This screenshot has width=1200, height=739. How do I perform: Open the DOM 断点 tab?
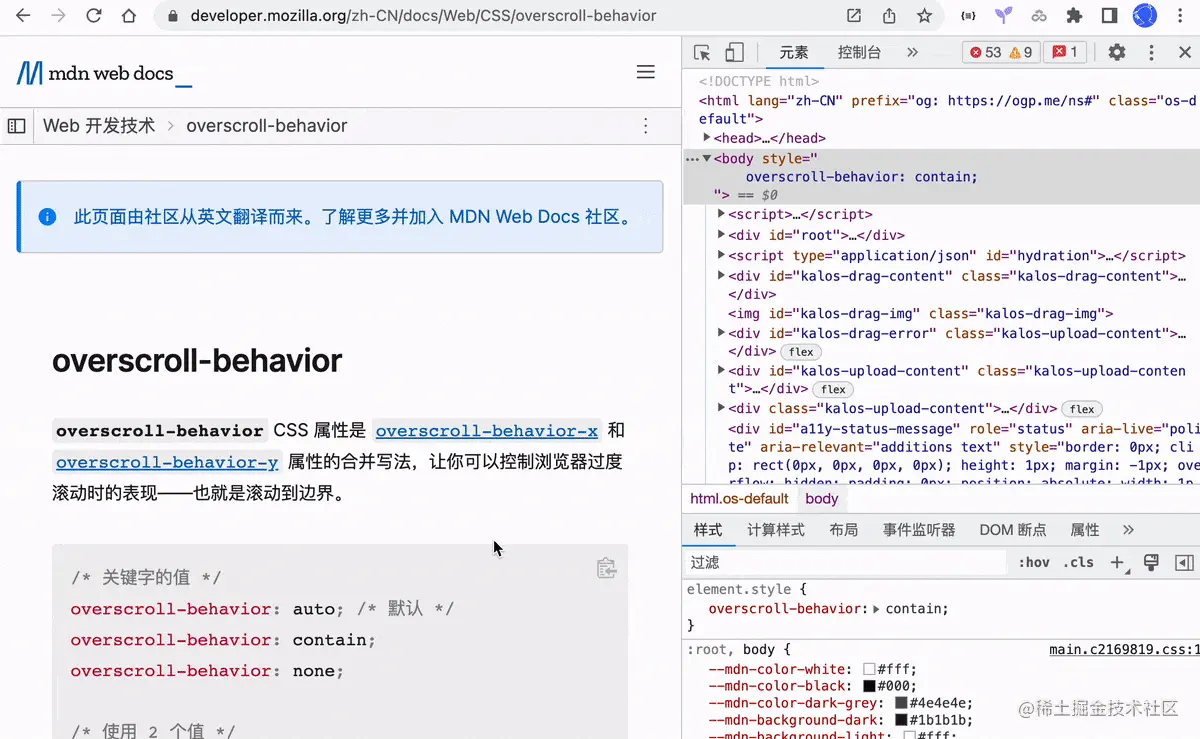tap(1012, 530)
